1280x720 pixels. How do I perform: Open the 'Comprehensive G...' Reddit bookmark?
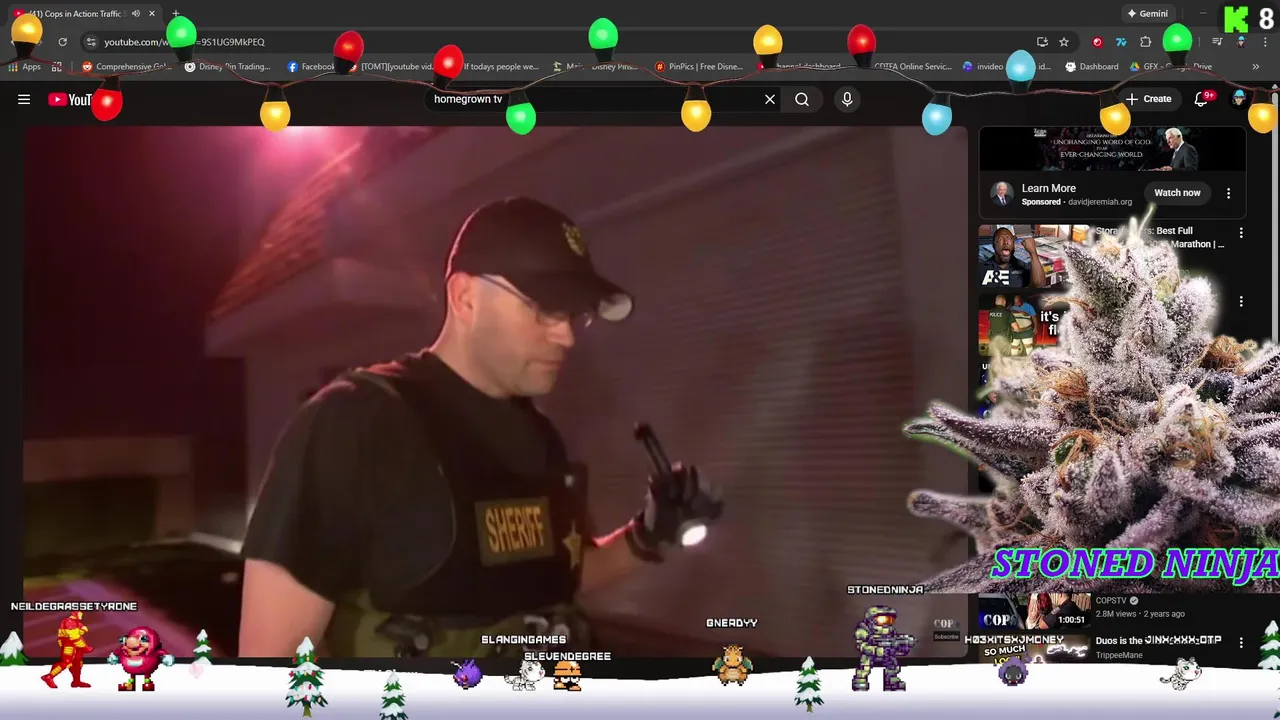[x=127, y=67]
